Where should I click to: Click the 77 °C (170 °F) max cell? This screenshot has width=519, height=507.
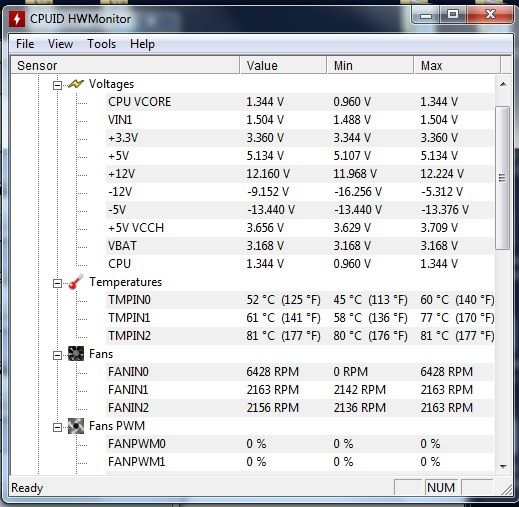[x=457, y=318]
